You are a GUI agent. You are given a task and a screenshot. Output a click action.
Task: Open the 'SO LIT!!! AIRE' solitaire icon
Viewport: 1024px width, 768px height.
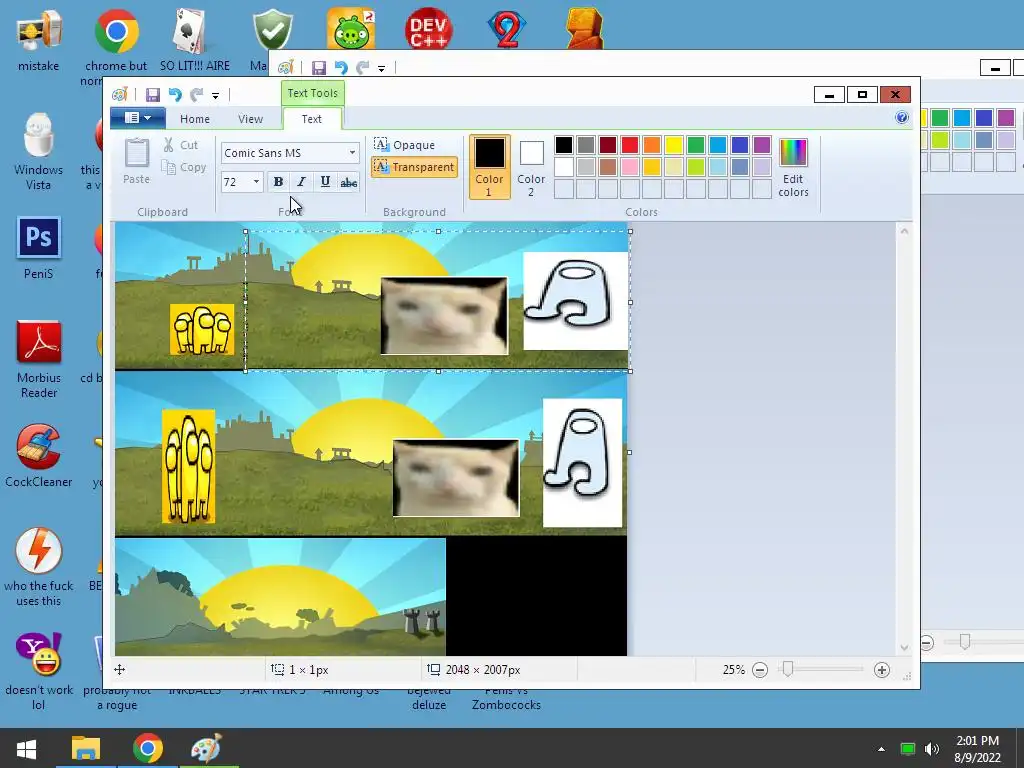195,38
